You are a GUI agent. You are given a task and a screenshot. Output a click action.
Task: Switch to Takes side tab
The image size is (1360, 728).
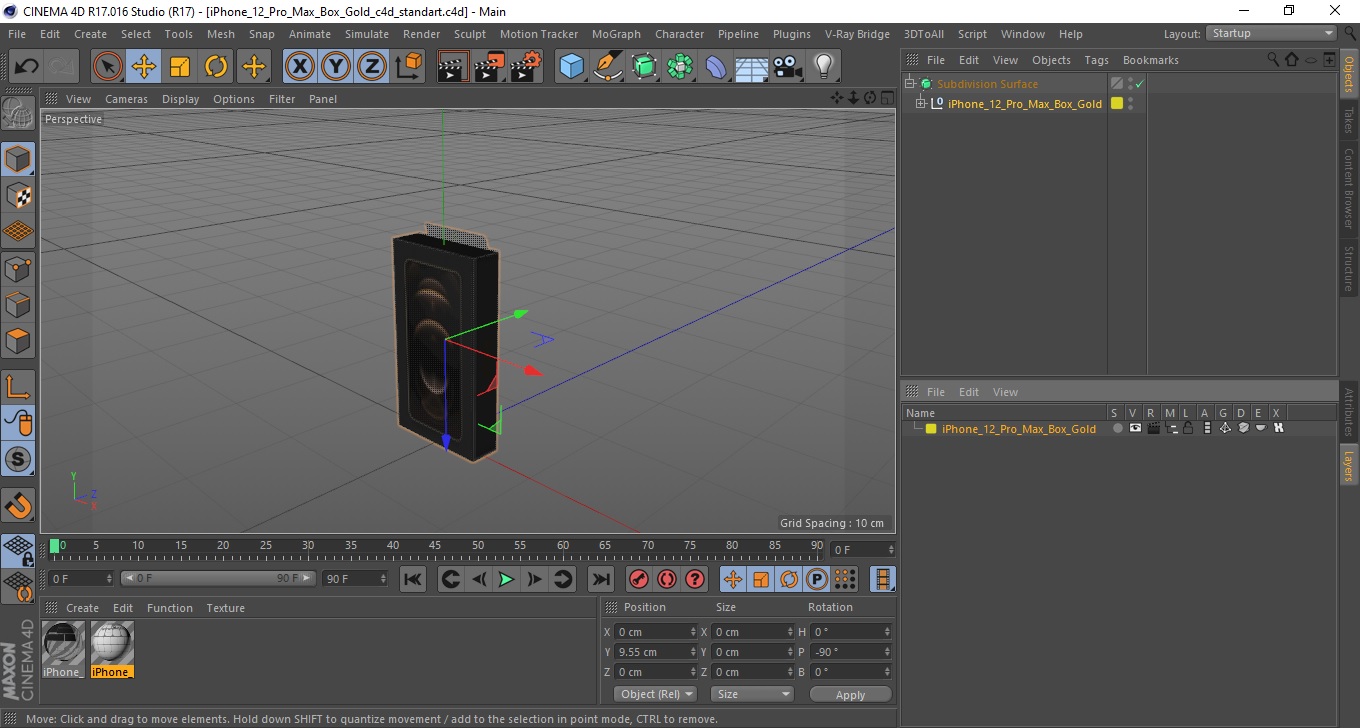1348,120
